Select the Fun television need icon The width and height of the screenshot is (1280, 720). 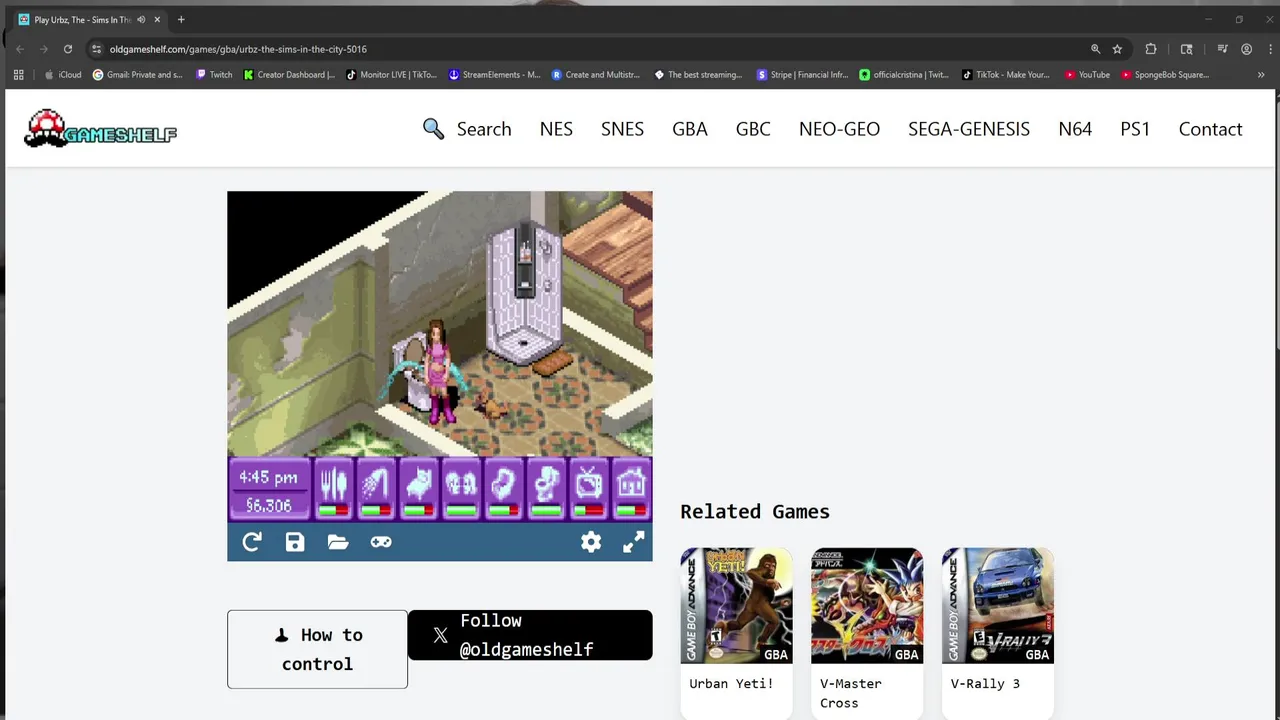[x=589, y=485]
